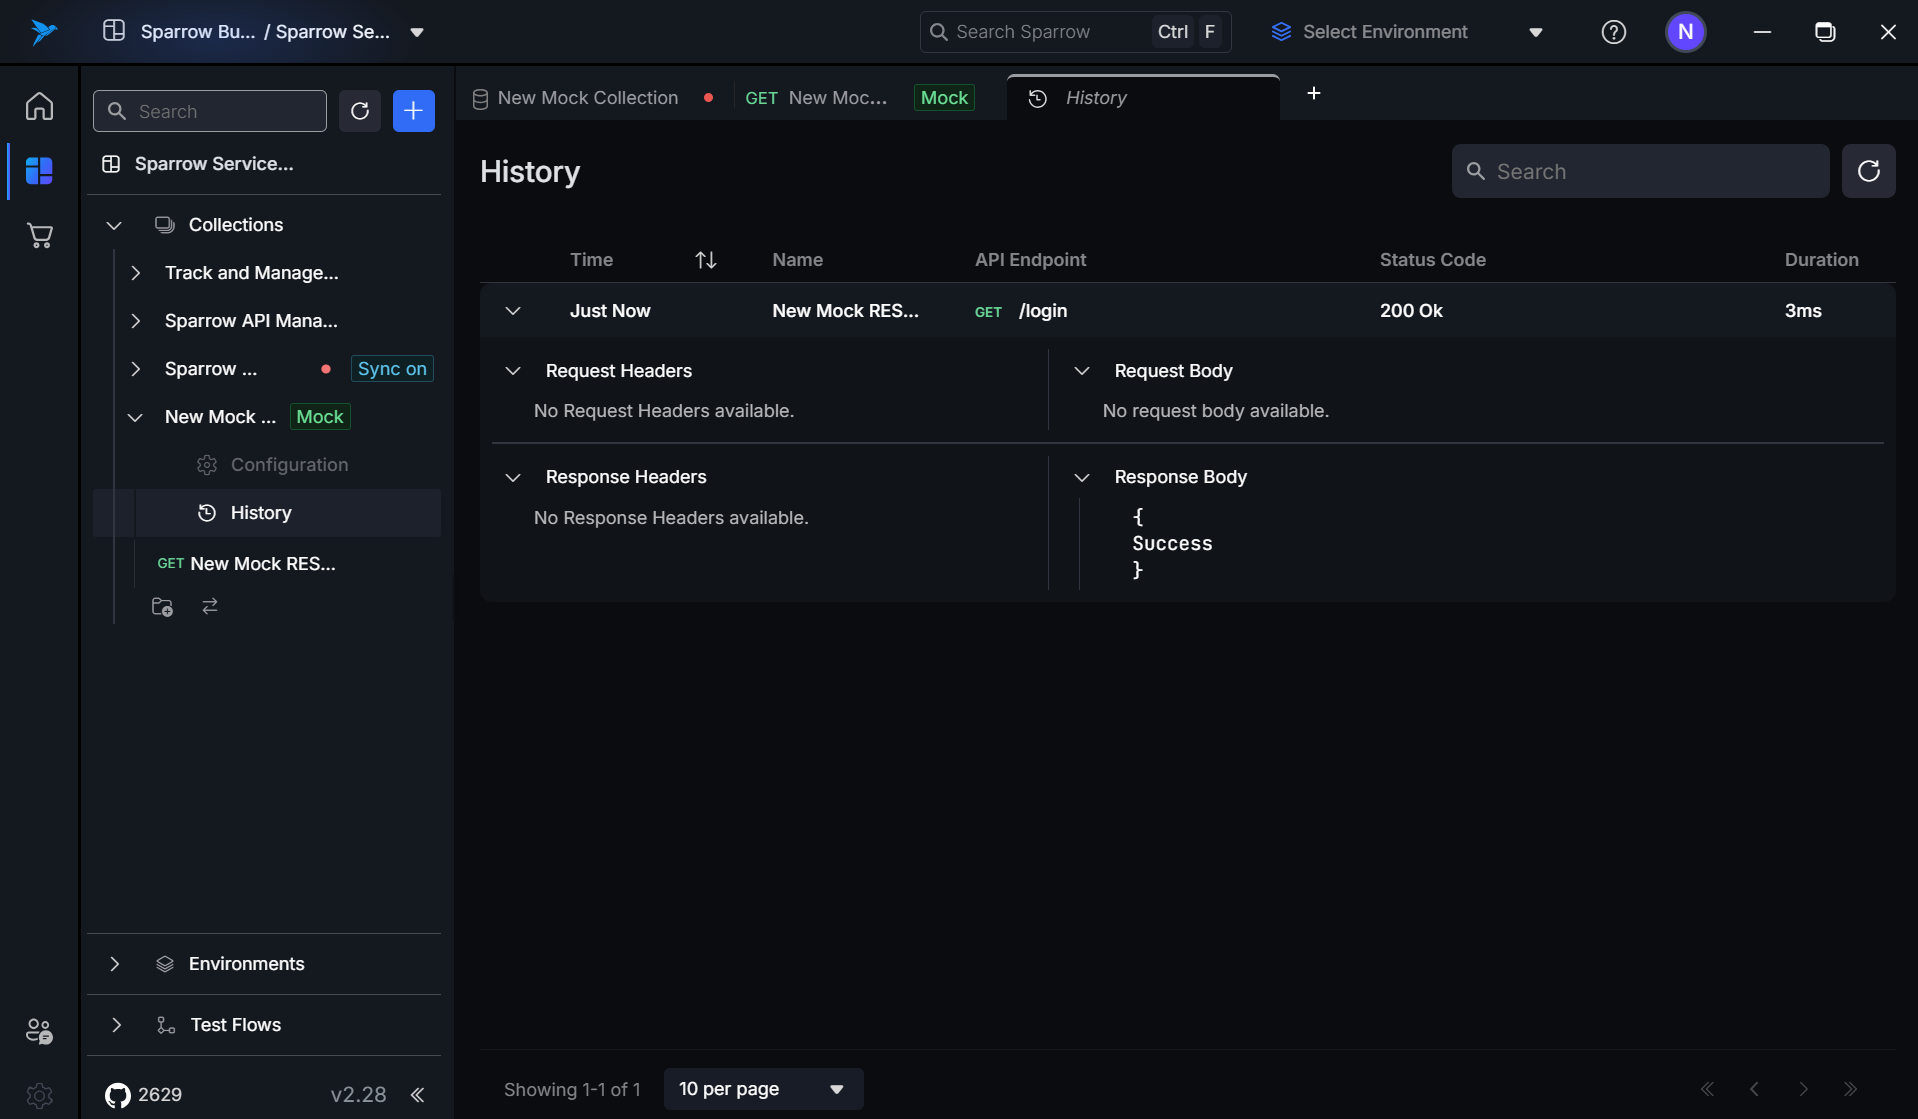Open the user profile avatar N
Screen dimensions: 1918x1119
coord(1686,32)
